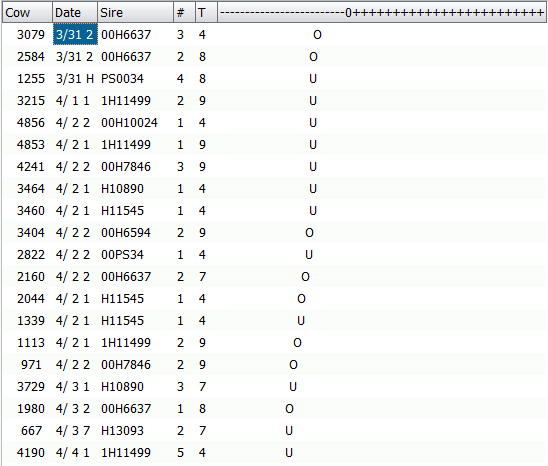Click sire 00H10024 for cow 4856
The height and width of the screenshot is (466, 548).
click(129, 123)
